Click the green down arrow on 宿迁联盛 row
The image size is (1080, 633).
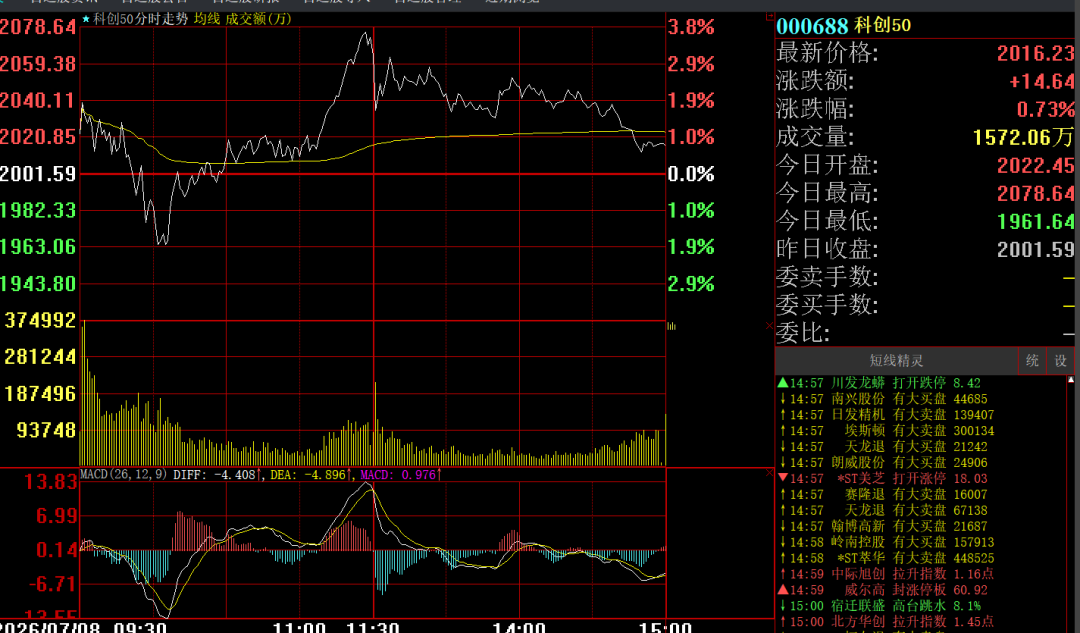[x=782, y=605]
